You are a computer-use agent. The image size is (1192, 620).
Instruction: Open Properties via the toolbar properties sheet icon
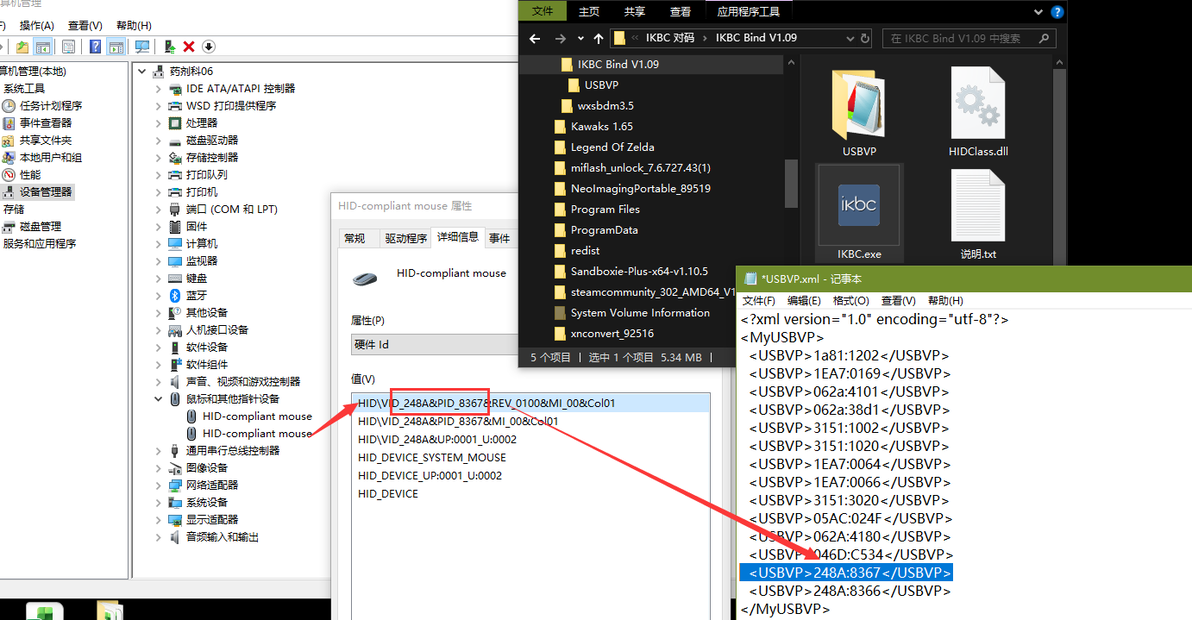[x=68, y=47]
